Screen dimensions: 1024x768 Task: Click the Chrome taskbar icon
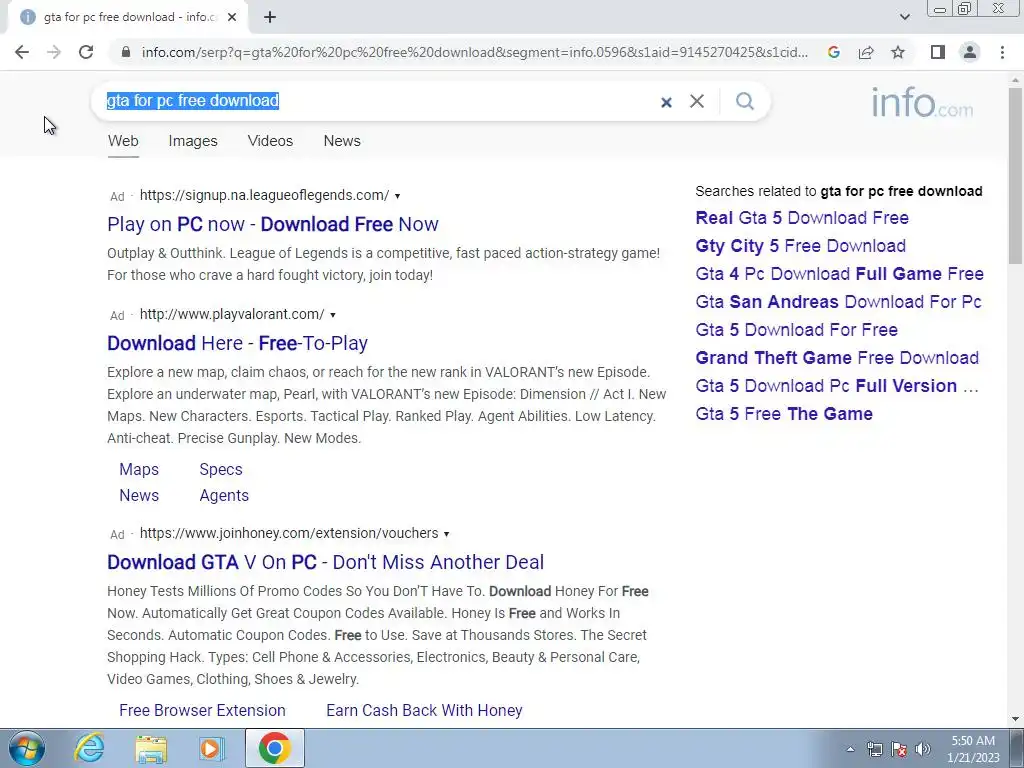pos(275,748)
